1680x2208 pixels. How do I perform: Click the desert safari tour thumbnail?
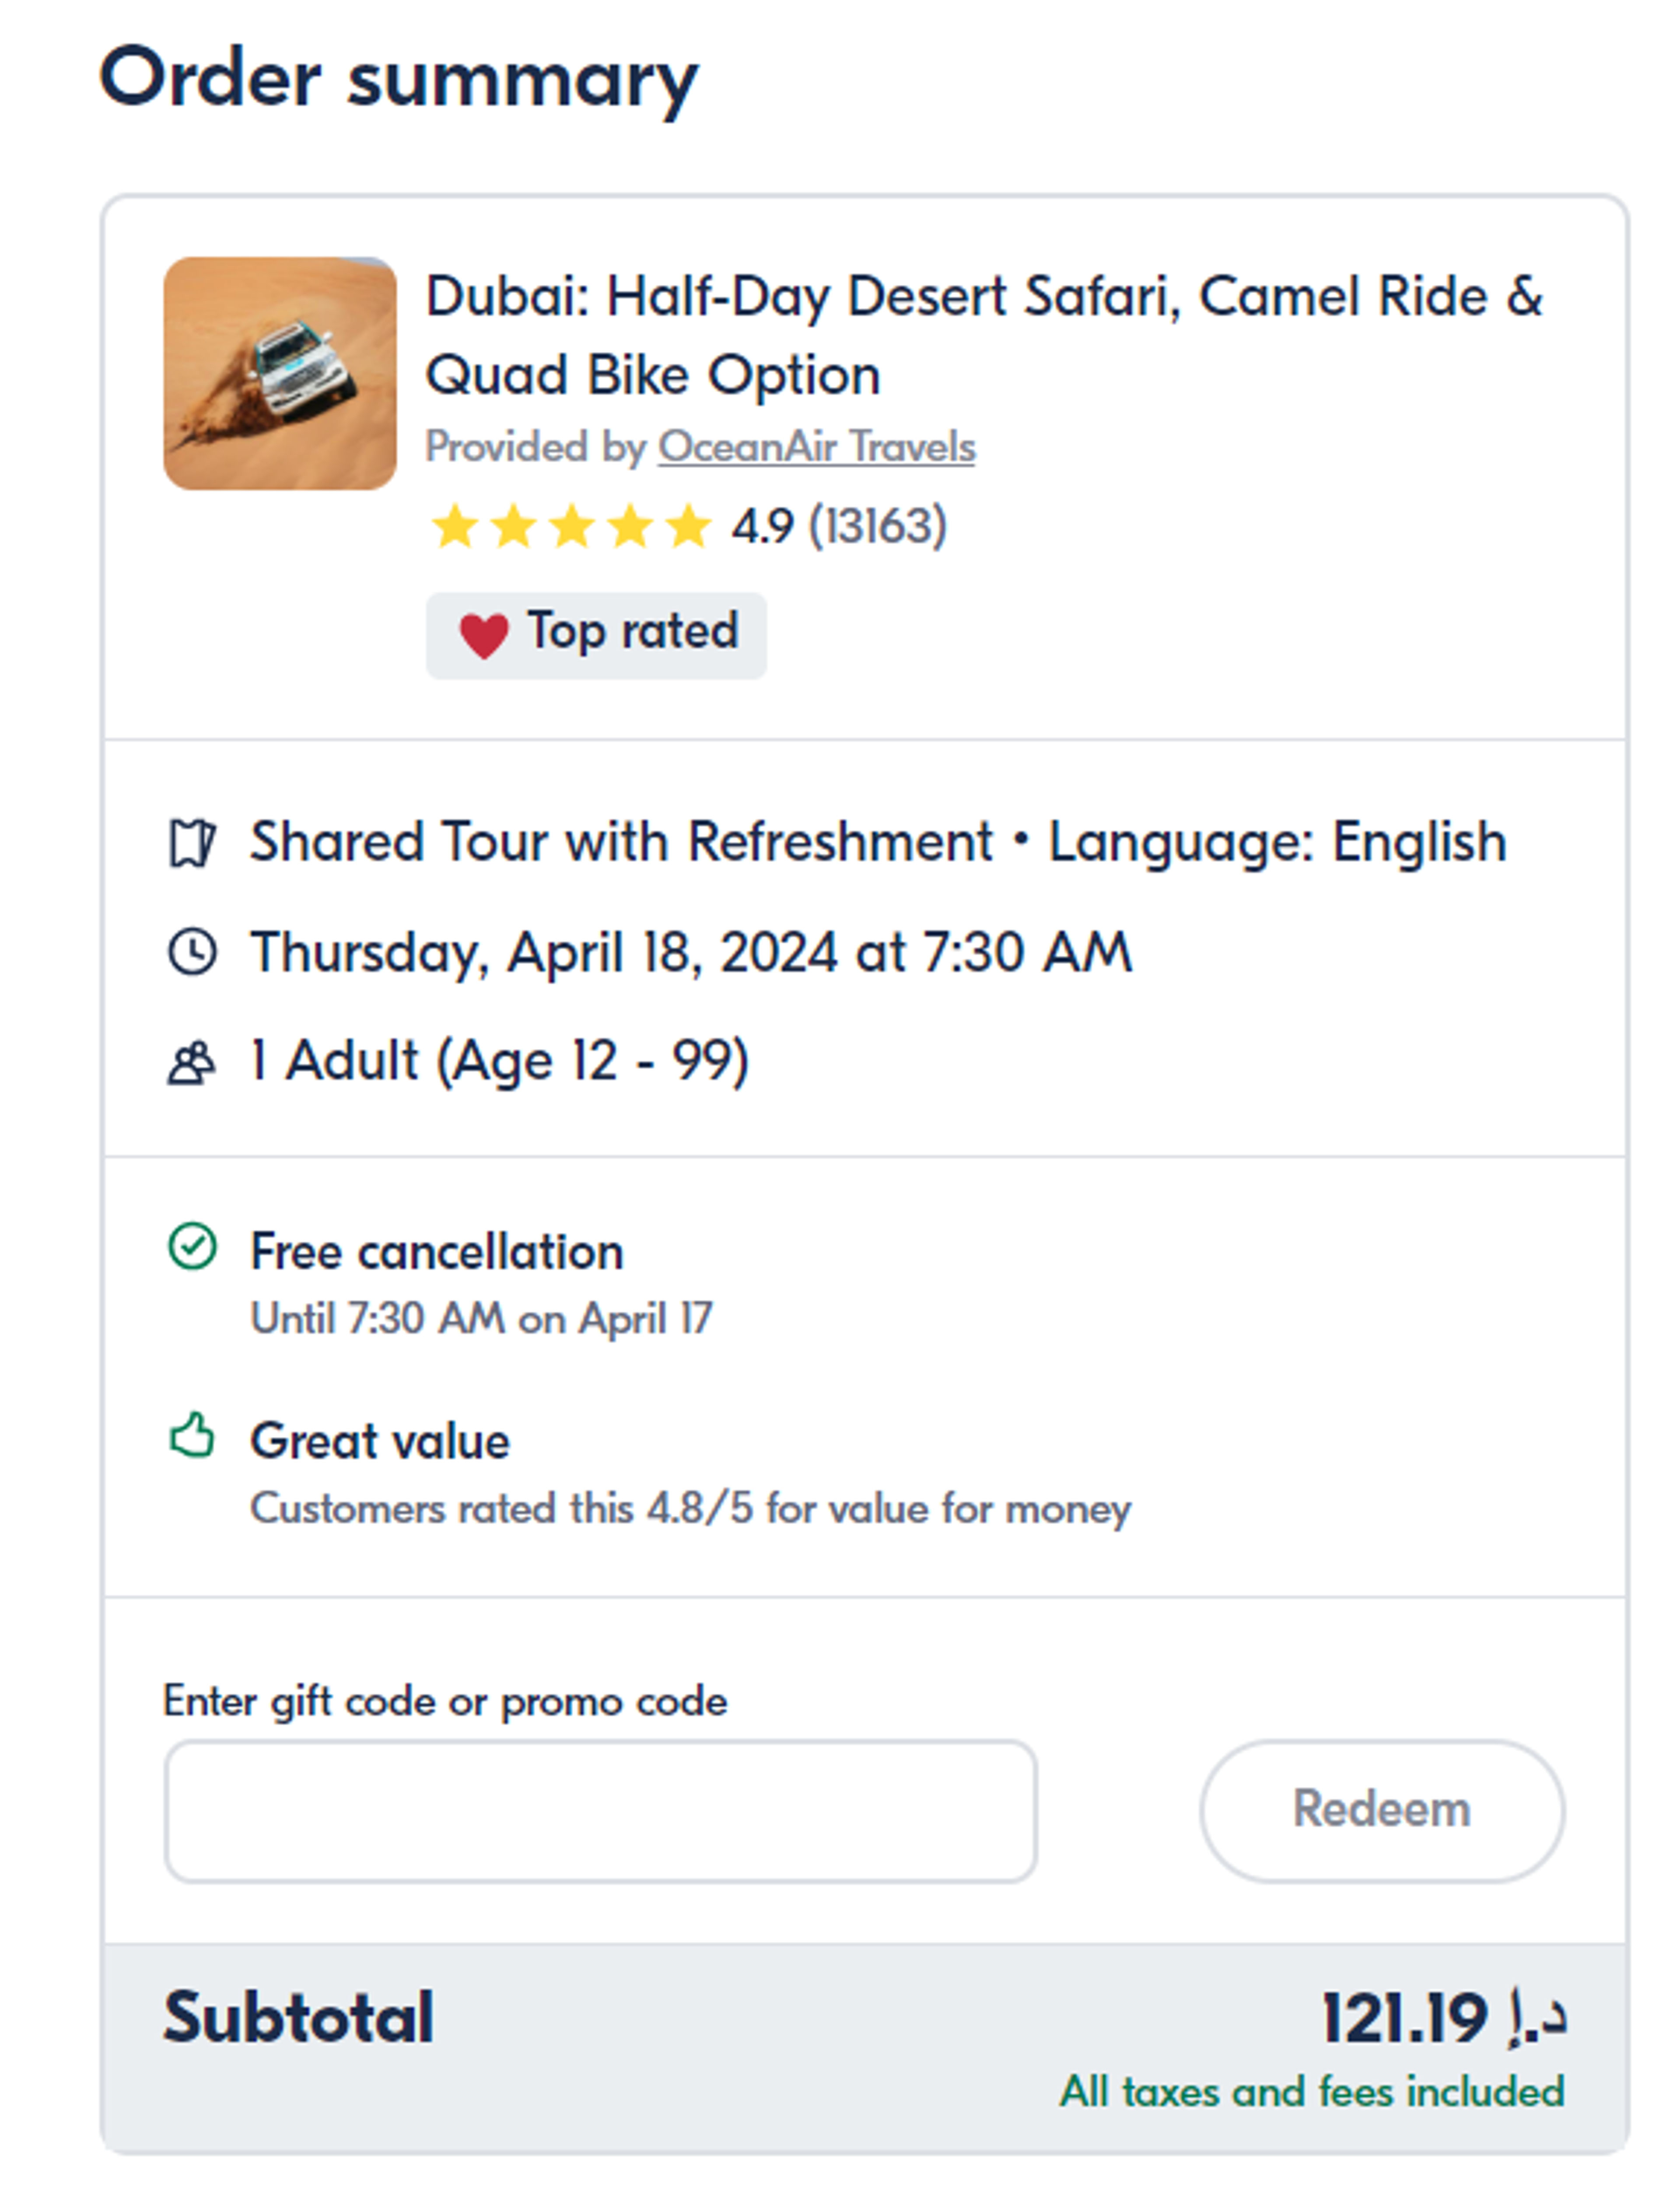tap(280, 373)
